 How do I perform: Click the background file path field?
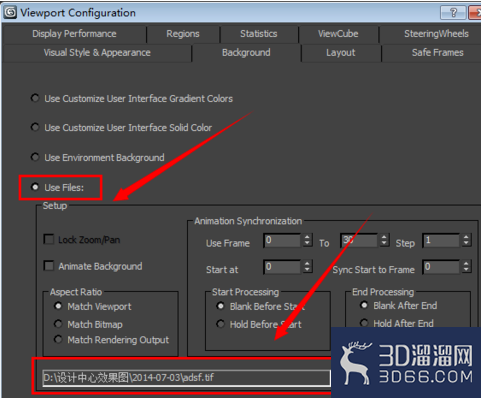[187, 378]
